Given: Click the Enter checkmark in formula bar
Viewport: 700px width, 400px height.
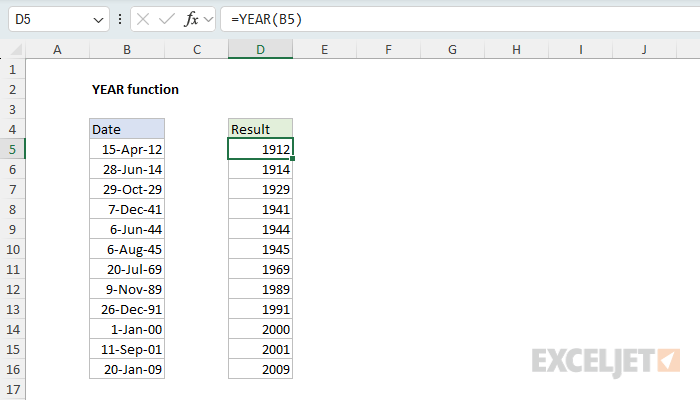Looking at the screenshot, I should click(165, 19).
